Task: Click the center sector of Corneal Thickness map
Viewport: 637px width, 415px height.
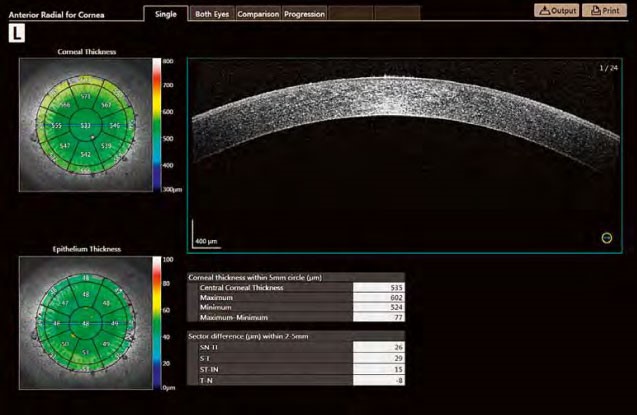Action: (86, 125)
